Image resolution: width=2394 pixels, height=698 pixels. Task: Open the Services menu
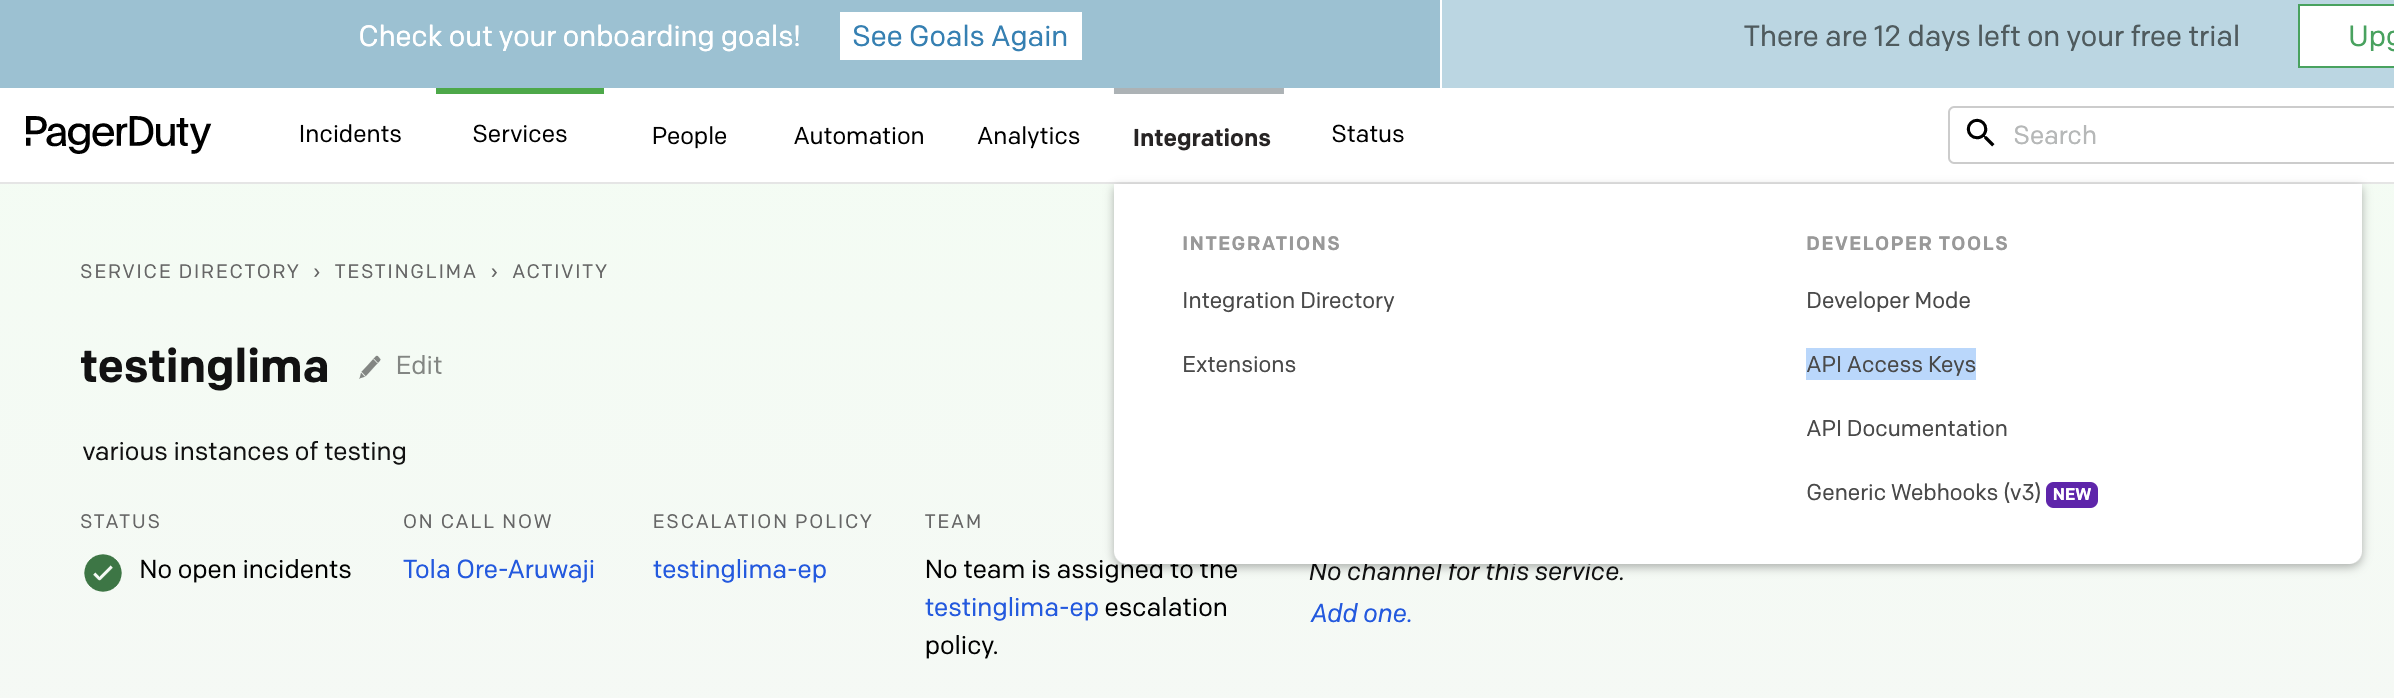pos(520,134)
